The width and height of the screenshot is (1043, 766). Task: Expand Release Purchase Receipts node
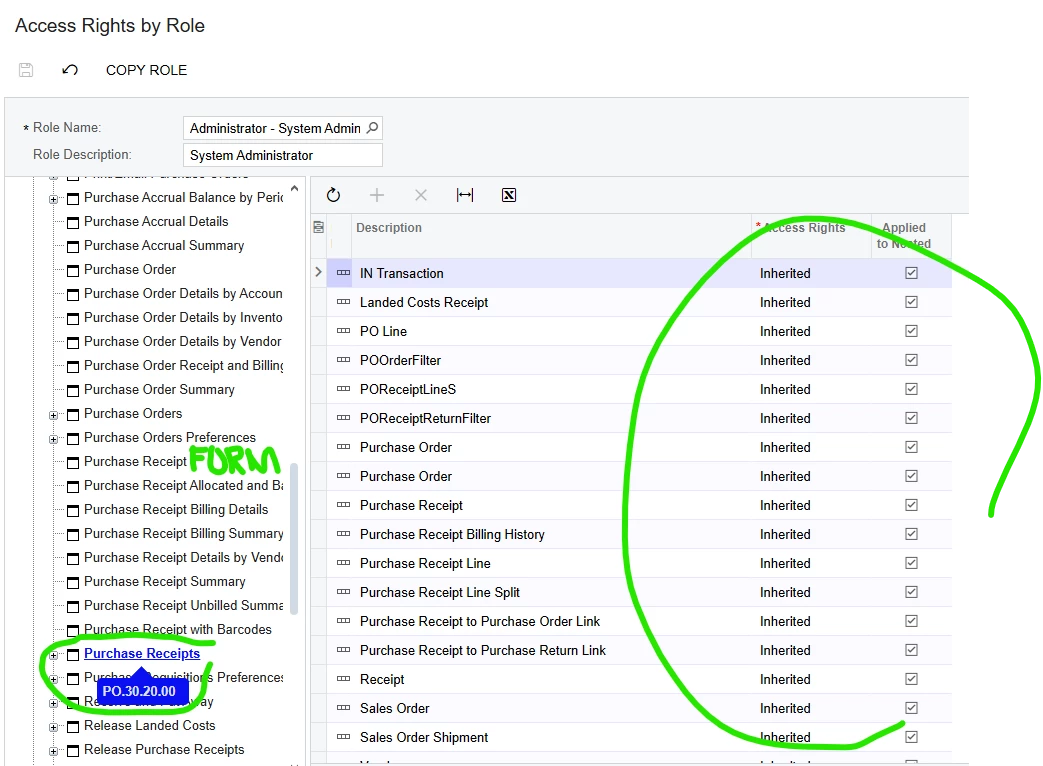(53, 751)
